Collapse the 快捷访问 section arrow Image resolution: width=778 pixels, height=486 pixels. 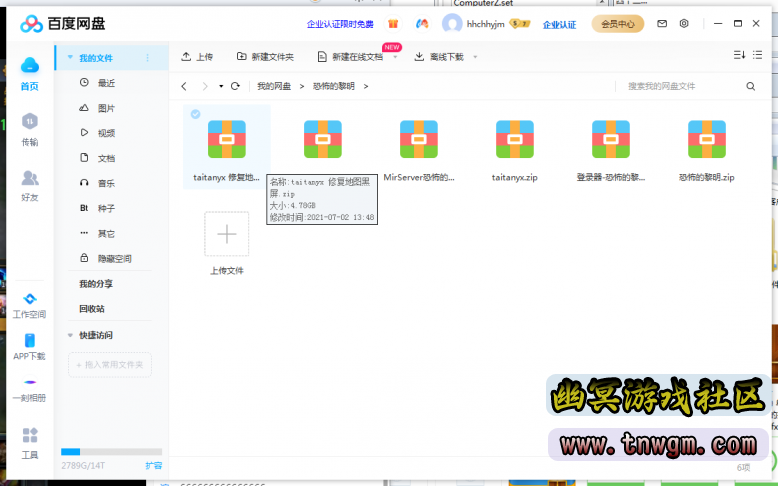[70, 336]
